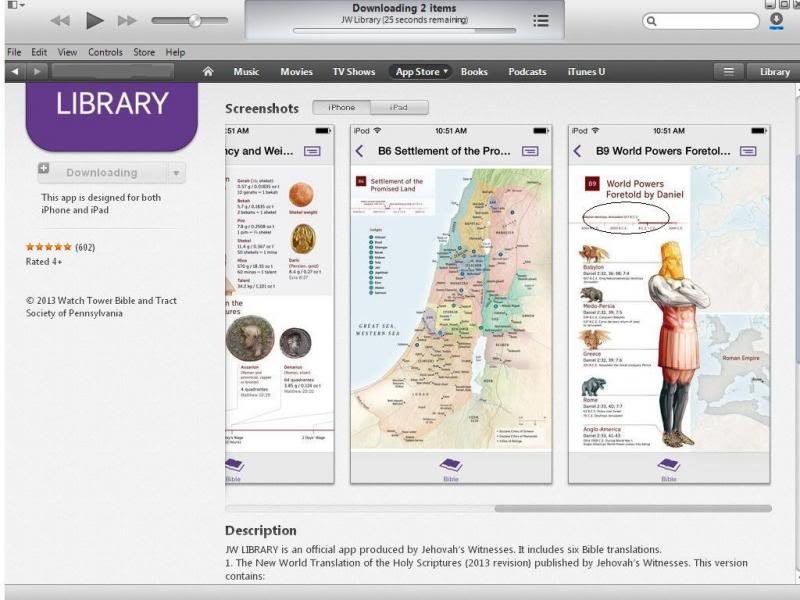This screenshot has width=800, height=600.
Task: Open the Store menu
Action: click(x=144, y=52)
